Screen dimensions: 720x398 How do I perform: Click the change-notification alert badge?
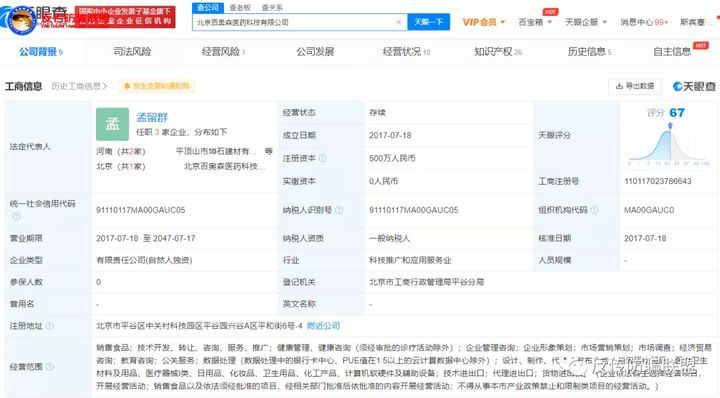(157, 86)
